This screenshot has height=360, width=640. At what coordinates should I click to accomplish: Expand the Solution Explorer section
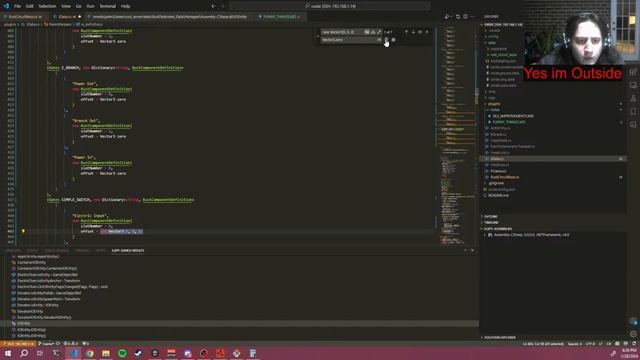tap(499, 337)
